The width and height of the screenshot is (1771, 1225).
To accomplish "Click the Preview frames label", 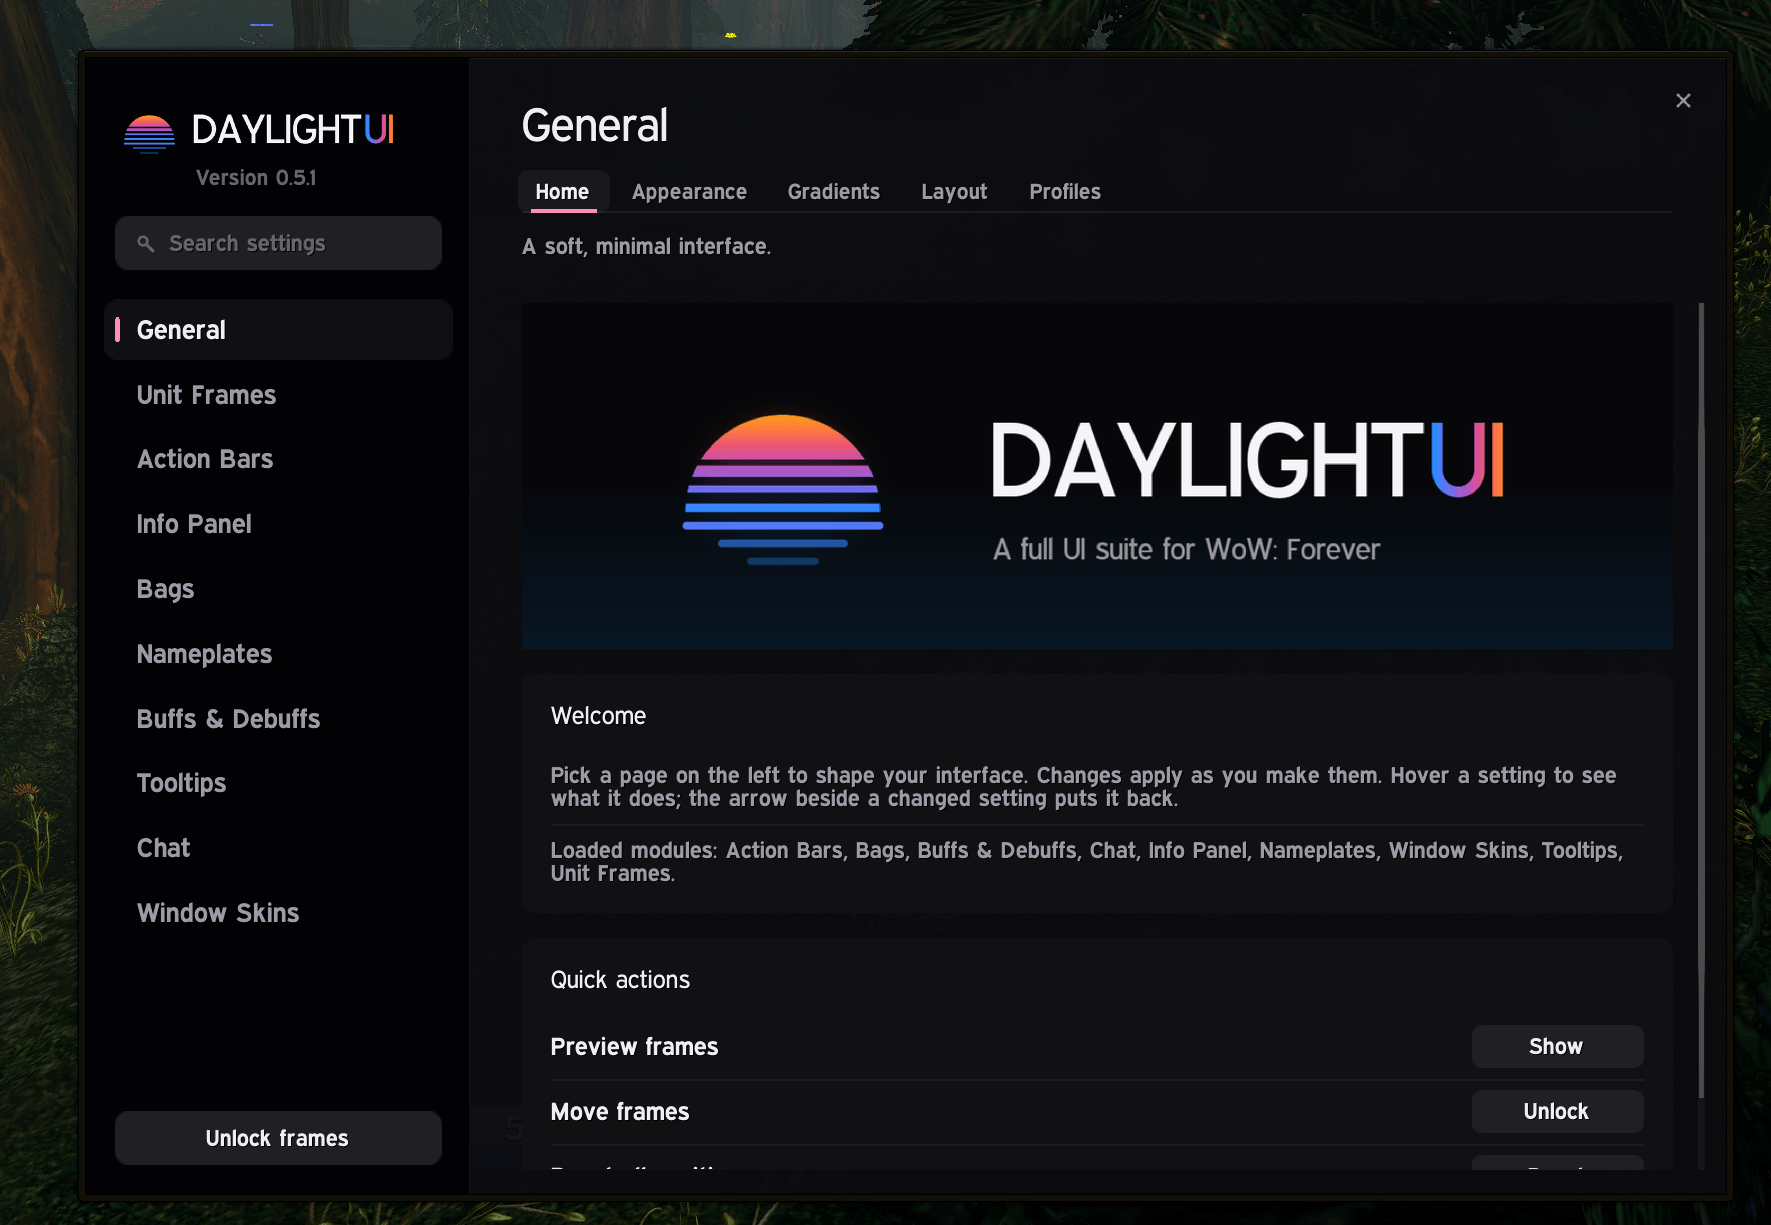I will [634, 1047].
